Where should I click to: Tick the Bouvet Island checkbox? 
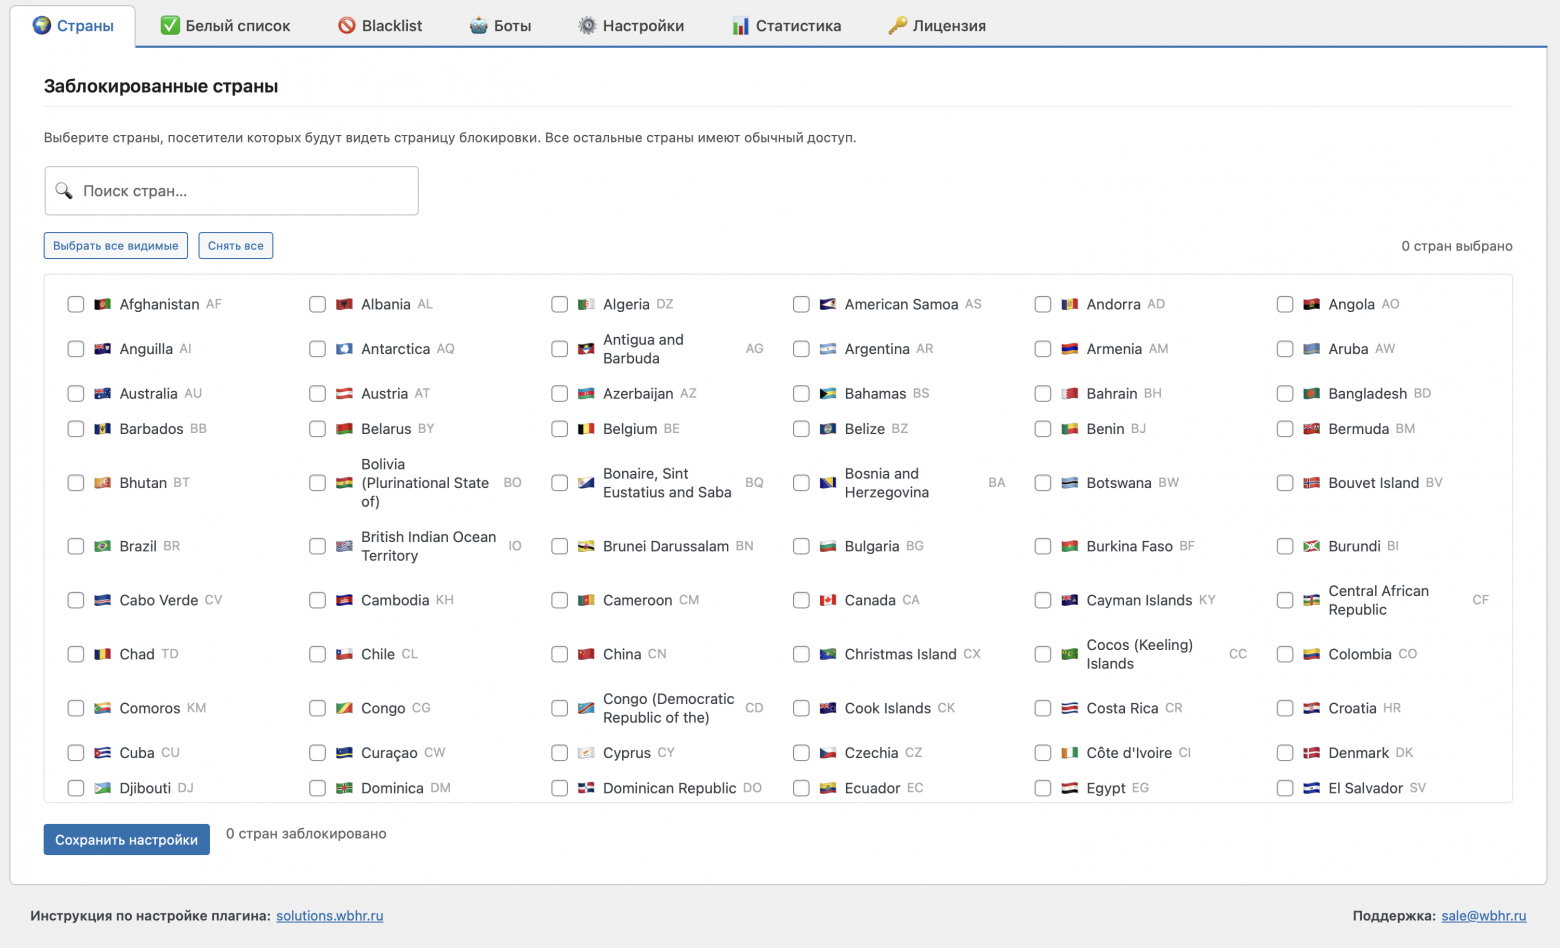click(x=1285, y=483)
